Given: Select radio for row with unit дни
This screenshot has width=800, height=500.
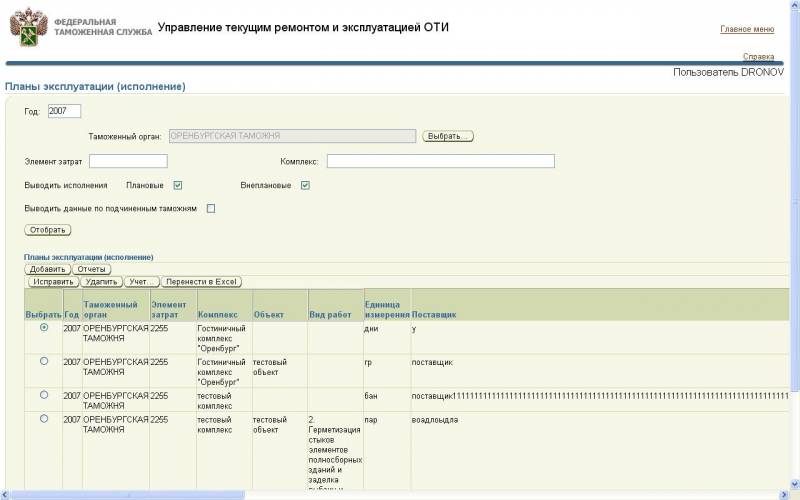Looking at the screenshot, I should pos(44,328).
